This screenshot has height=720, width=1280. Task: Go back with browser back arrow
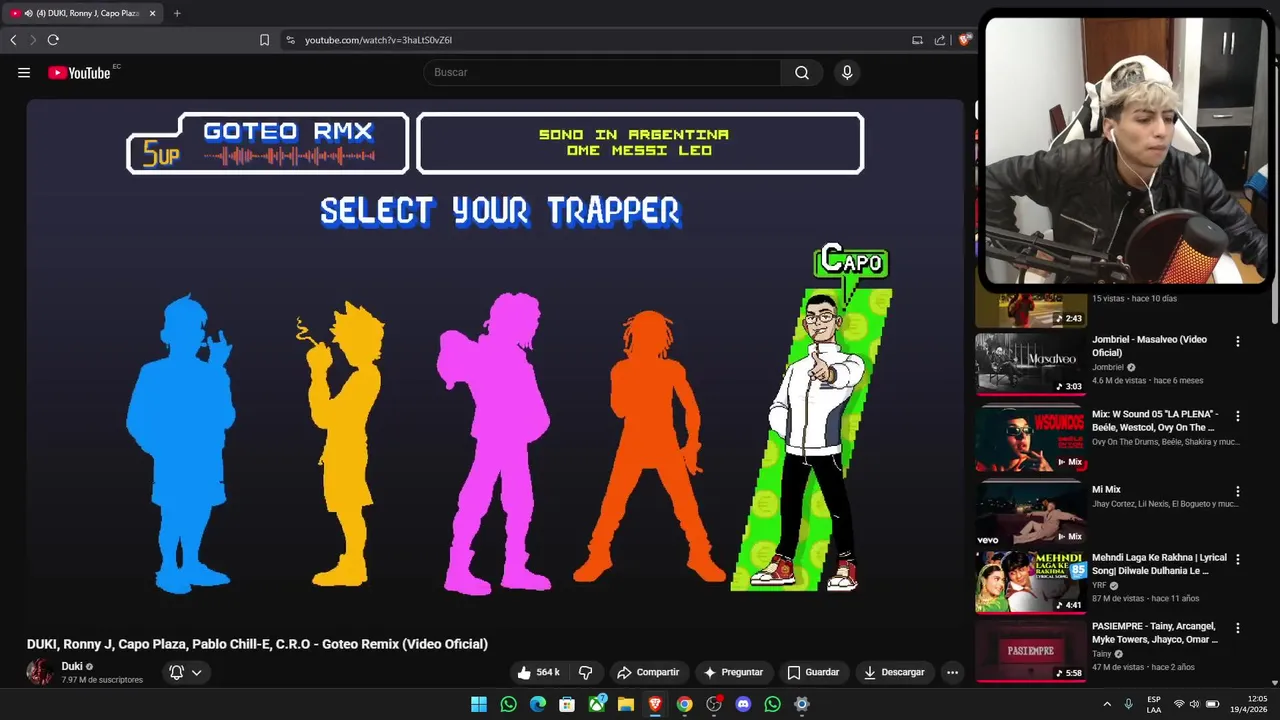[13, 40]
